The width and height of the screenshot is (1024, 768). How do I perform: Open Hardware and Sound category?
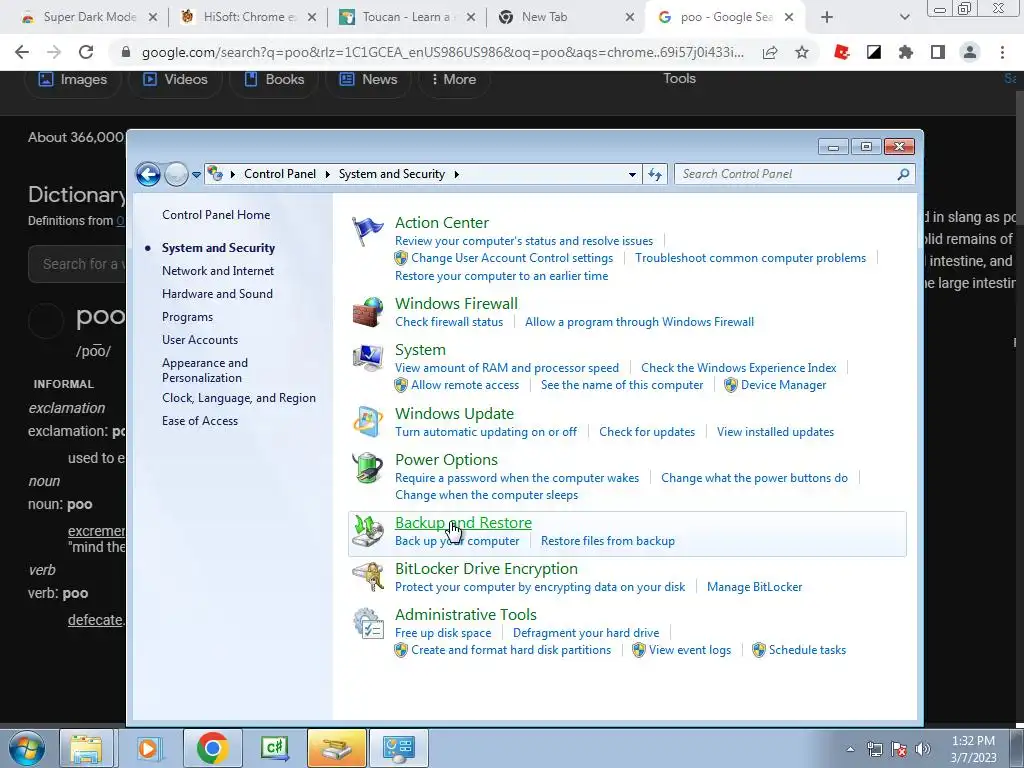coord(217,294)
